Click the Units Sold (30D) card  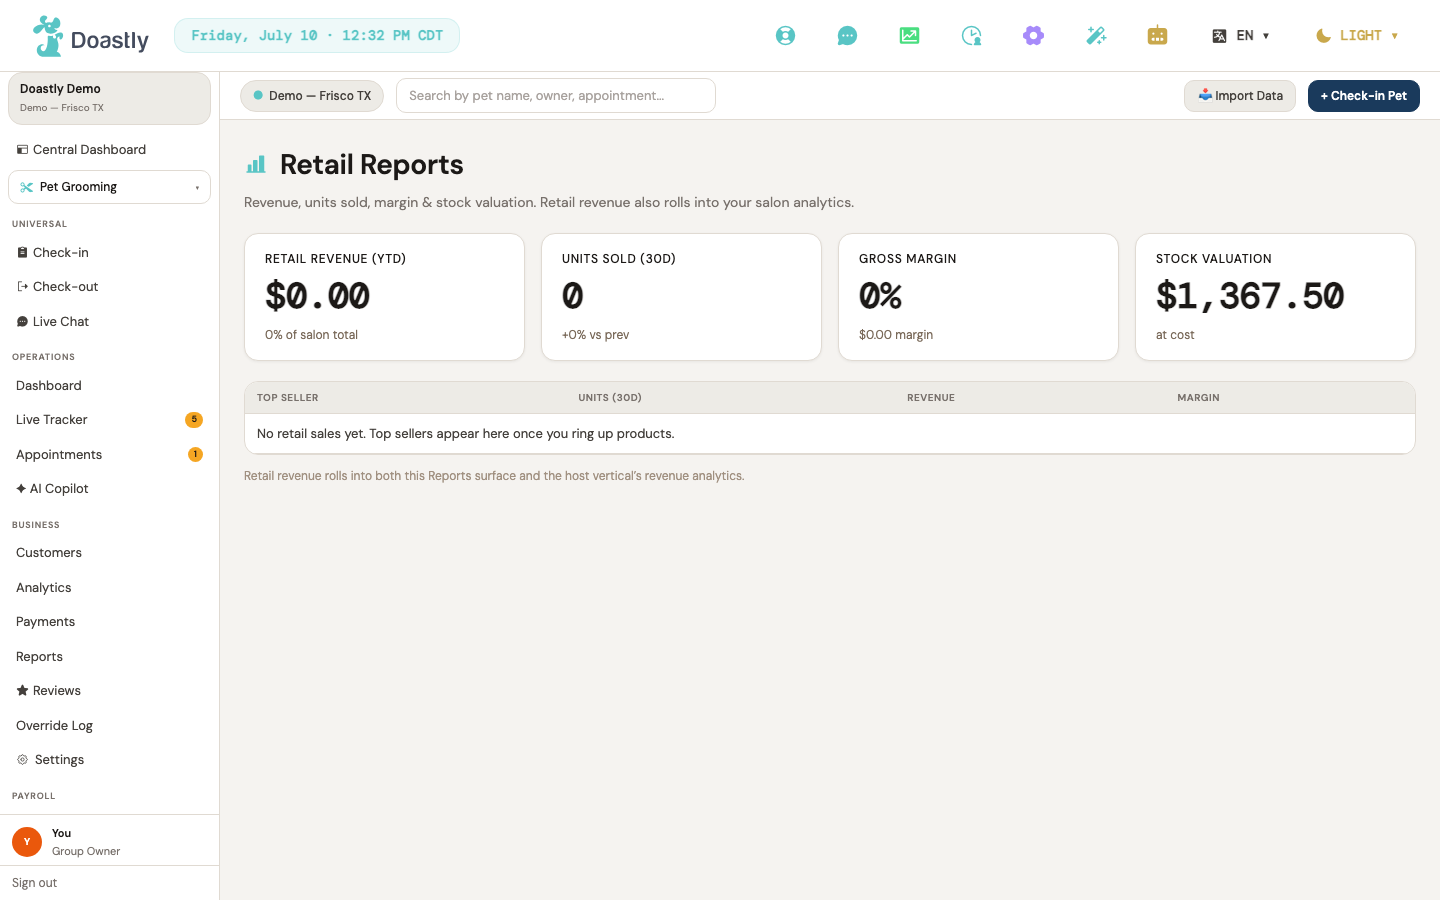(x=681, y=297)
